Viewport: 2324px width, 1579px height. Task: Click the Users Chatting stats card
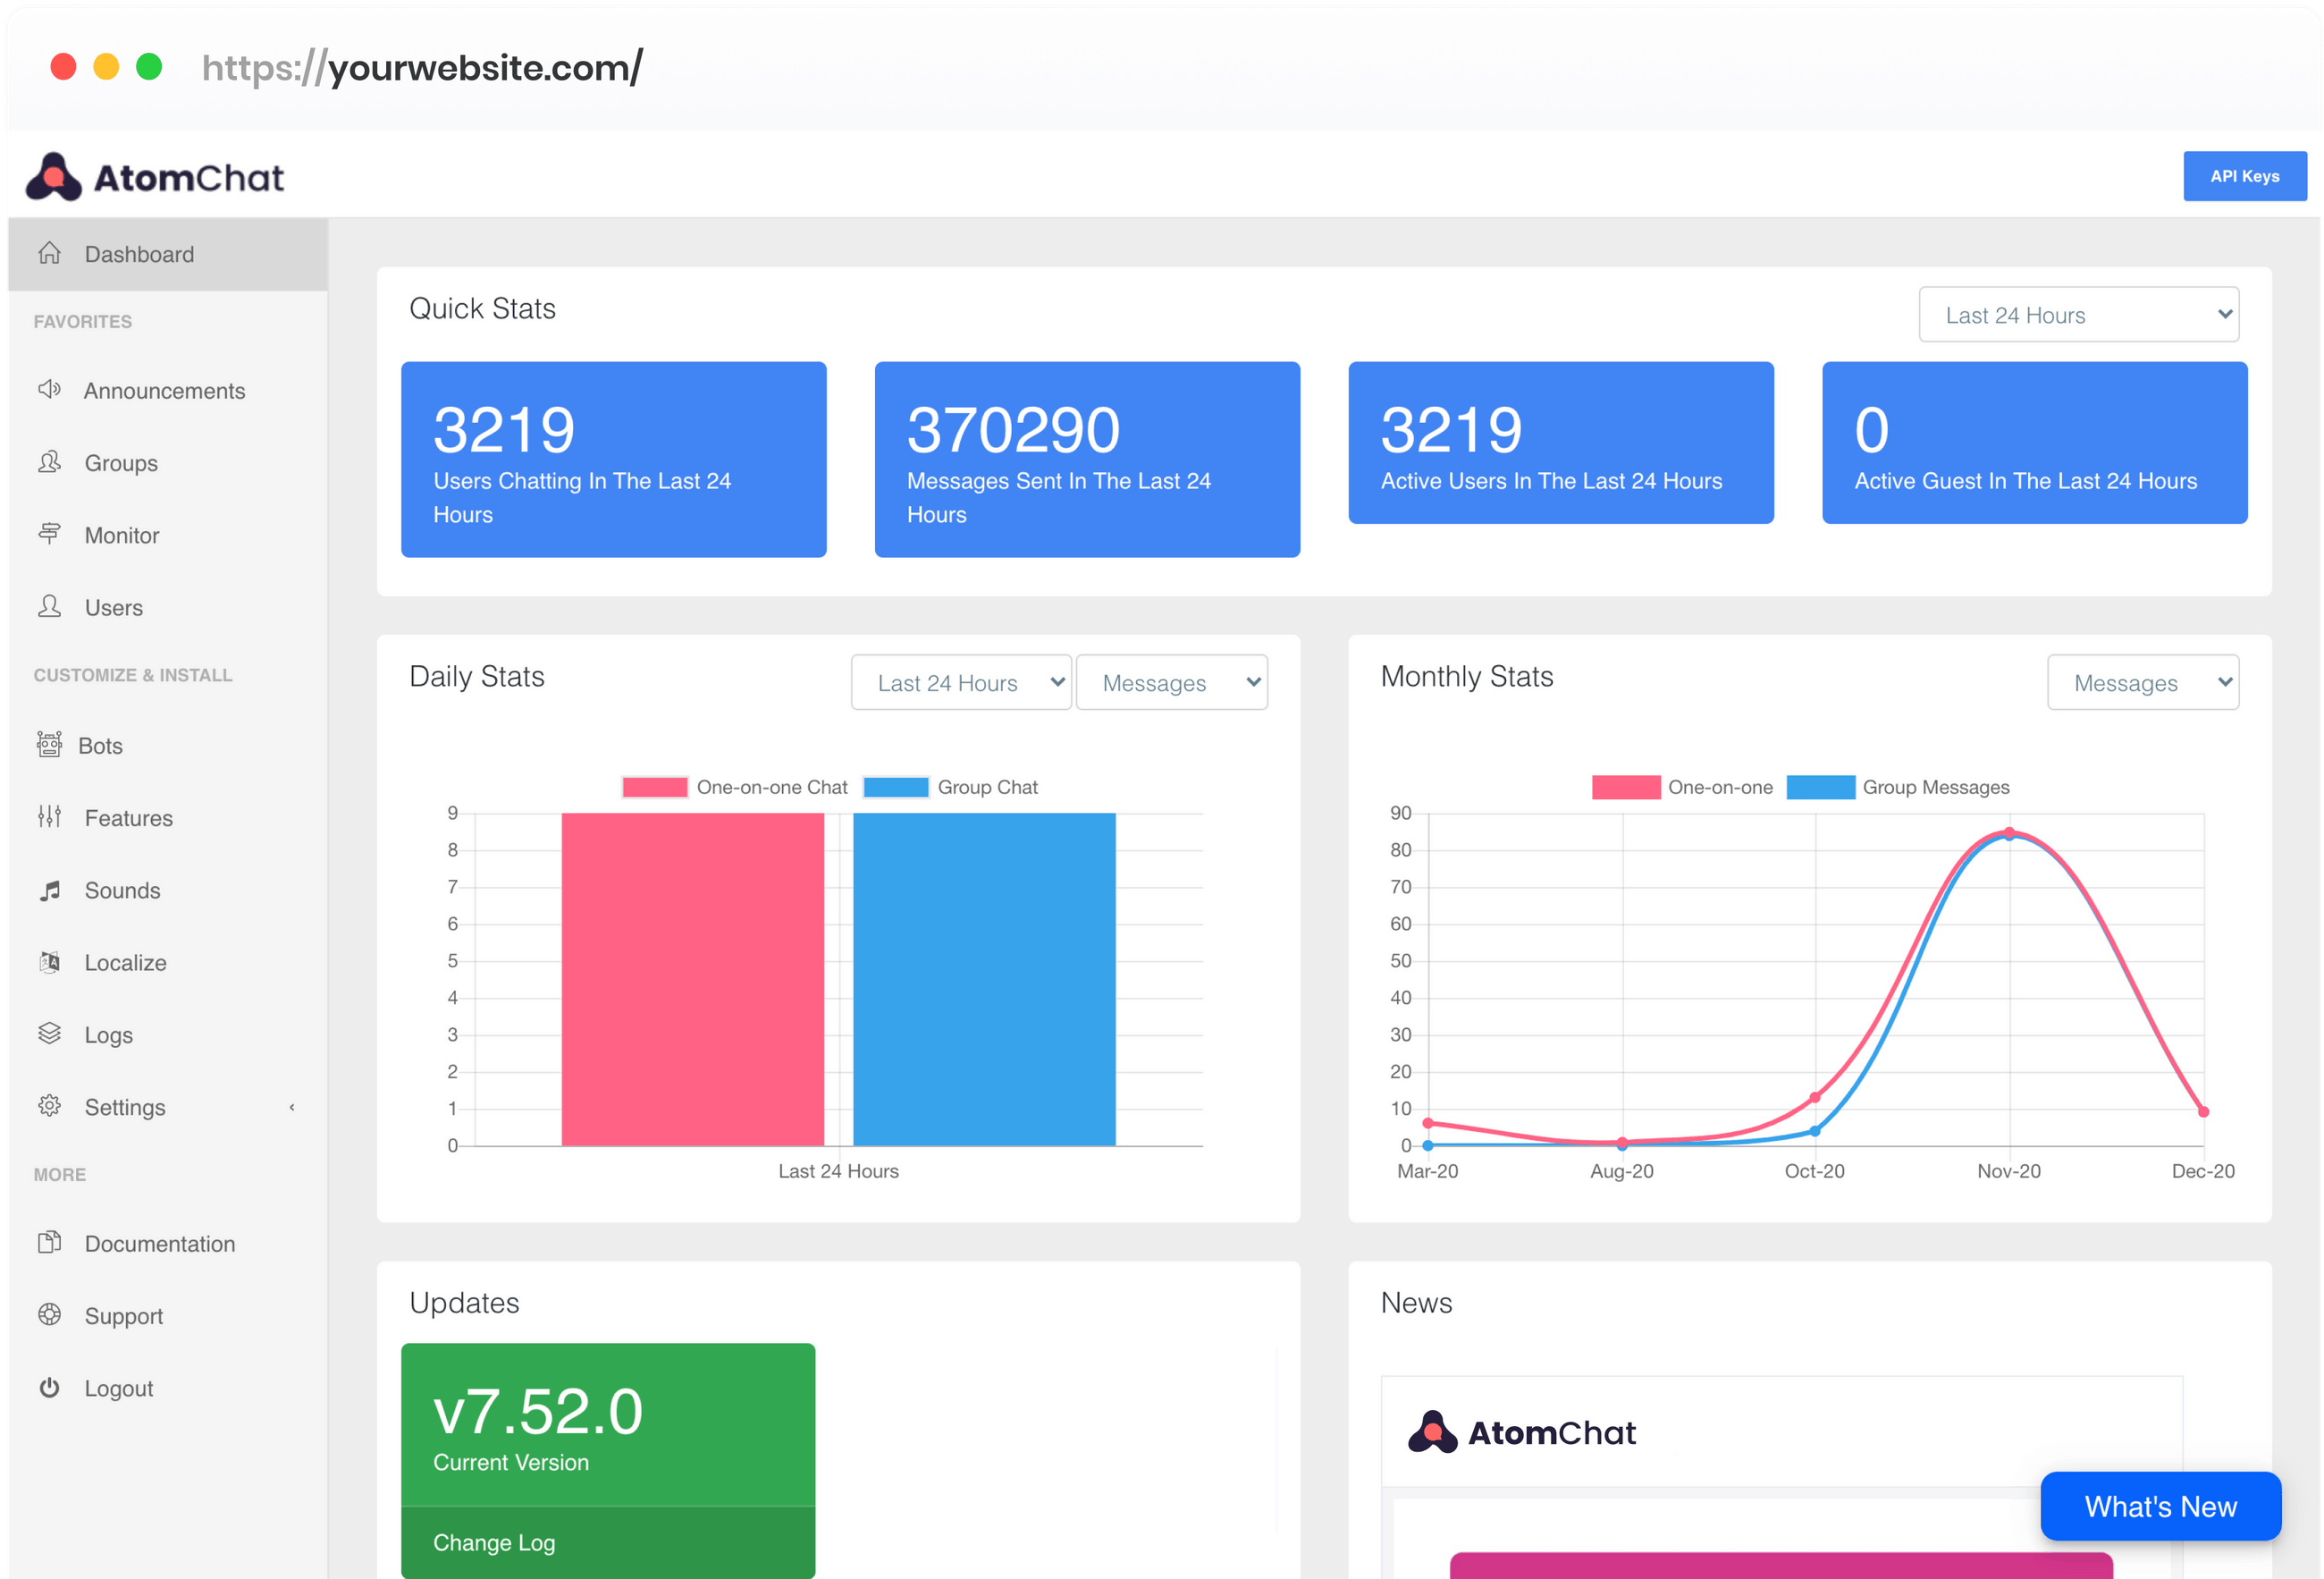click(x=613, y=460)
